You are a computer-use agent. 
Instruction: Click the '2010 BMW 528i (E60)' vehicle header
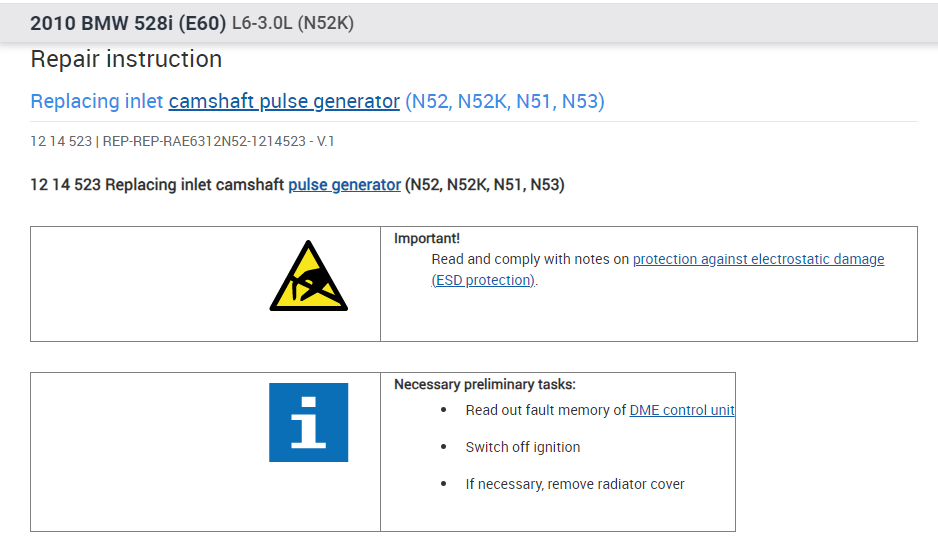[128, 23]
